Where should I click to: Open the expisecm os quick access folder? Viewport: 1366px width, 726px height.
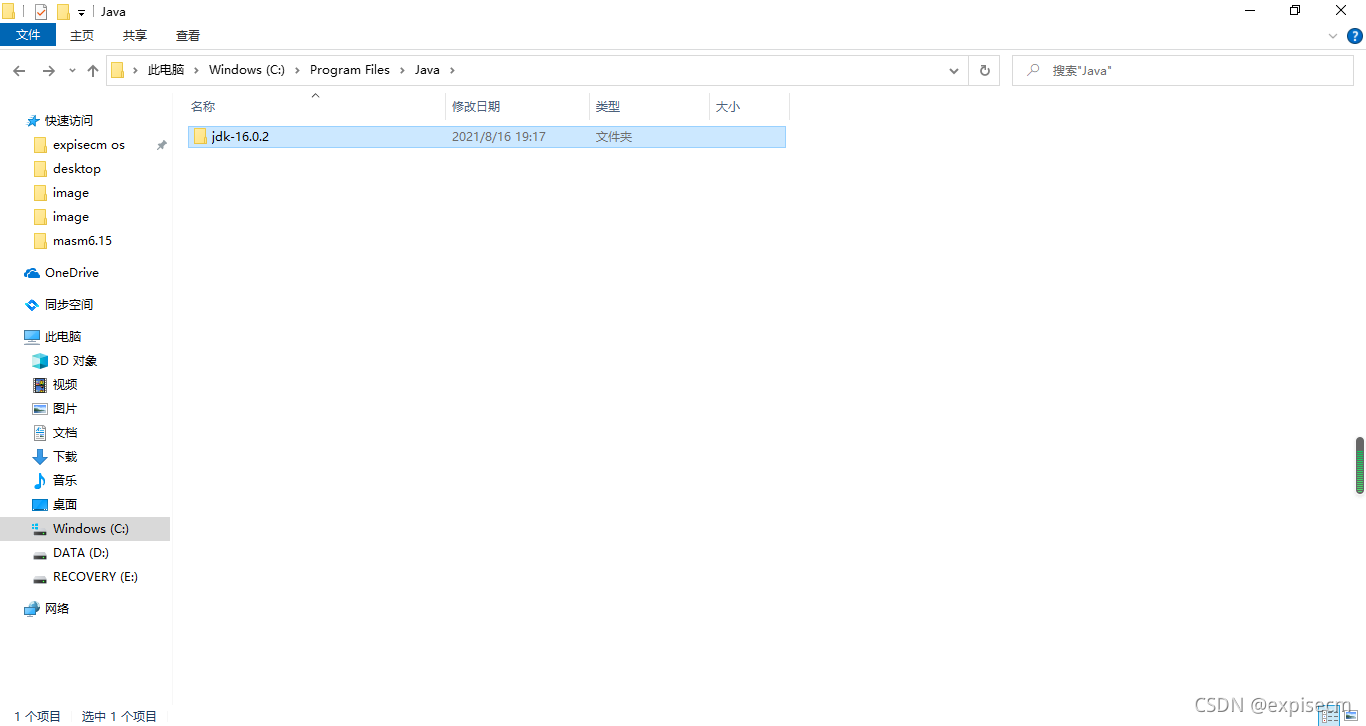coord(89,145)
